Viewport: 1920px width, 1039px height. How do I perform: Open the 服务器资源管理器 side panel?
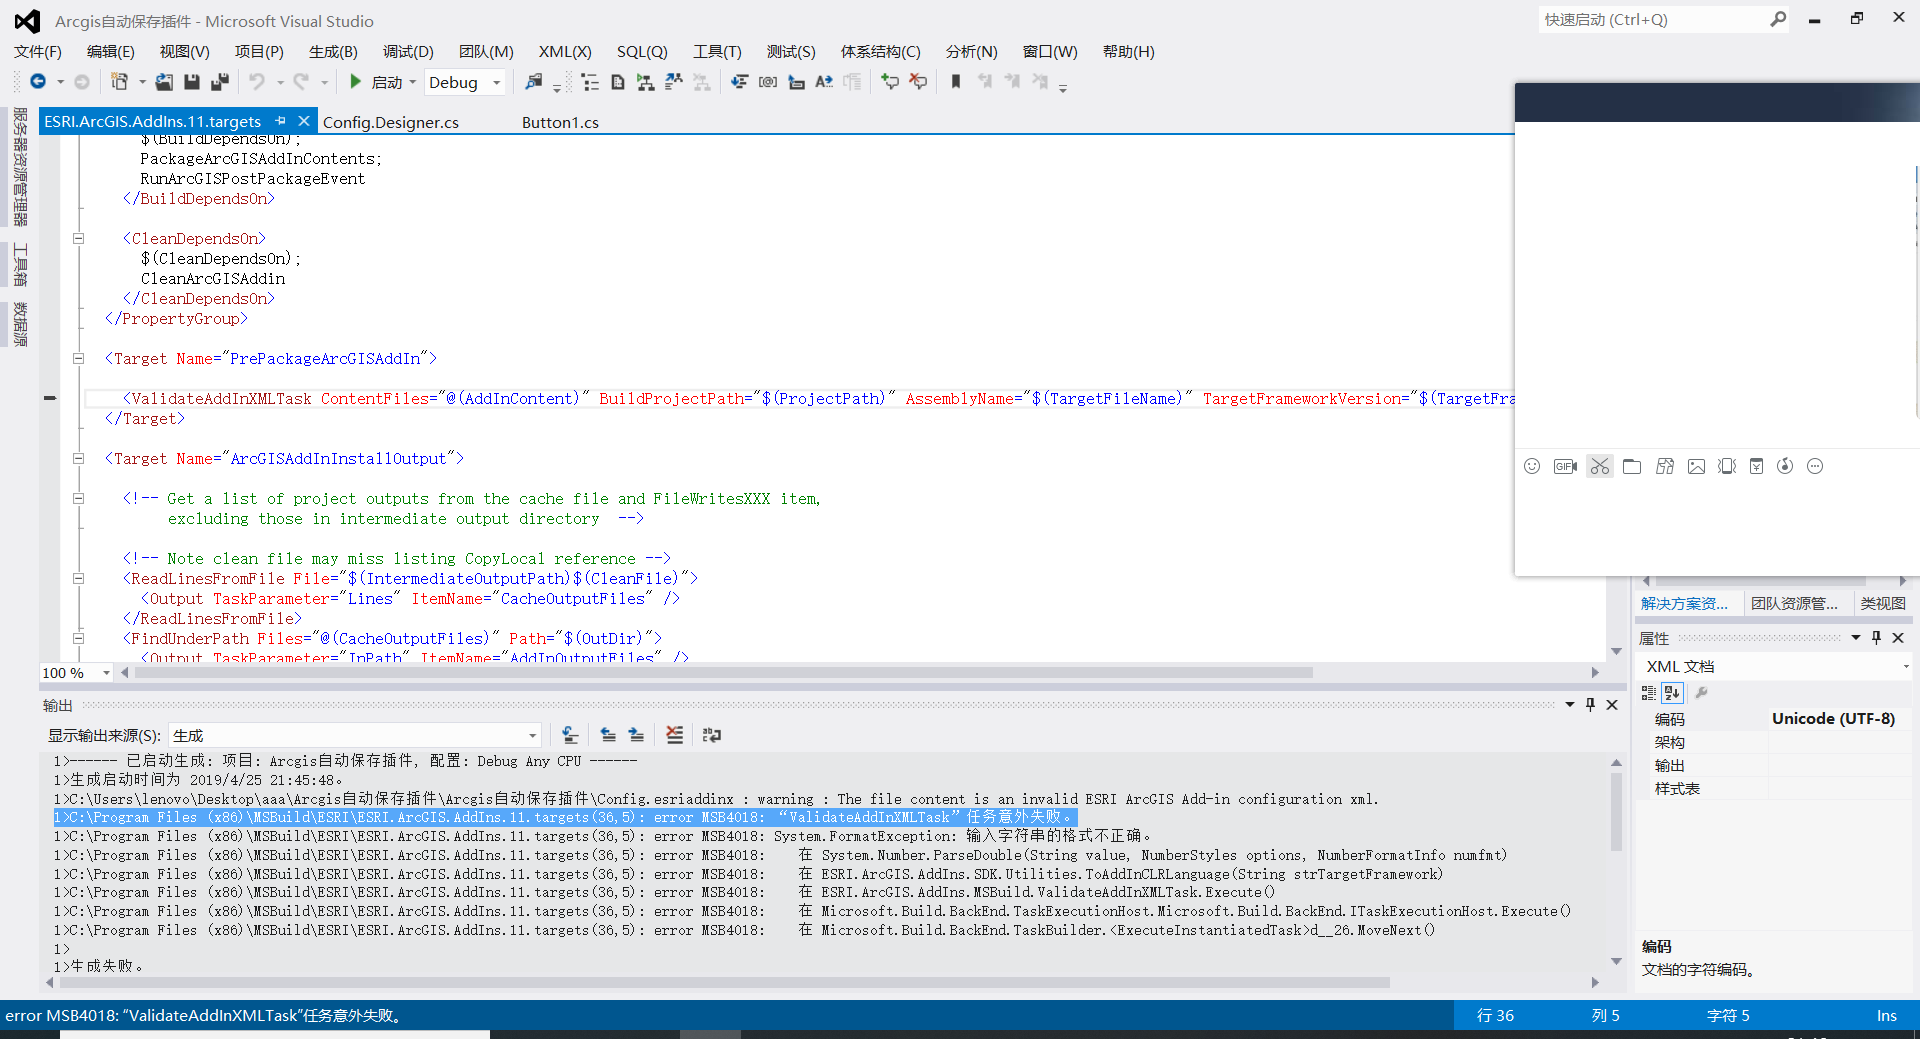[x=19, y=167]
